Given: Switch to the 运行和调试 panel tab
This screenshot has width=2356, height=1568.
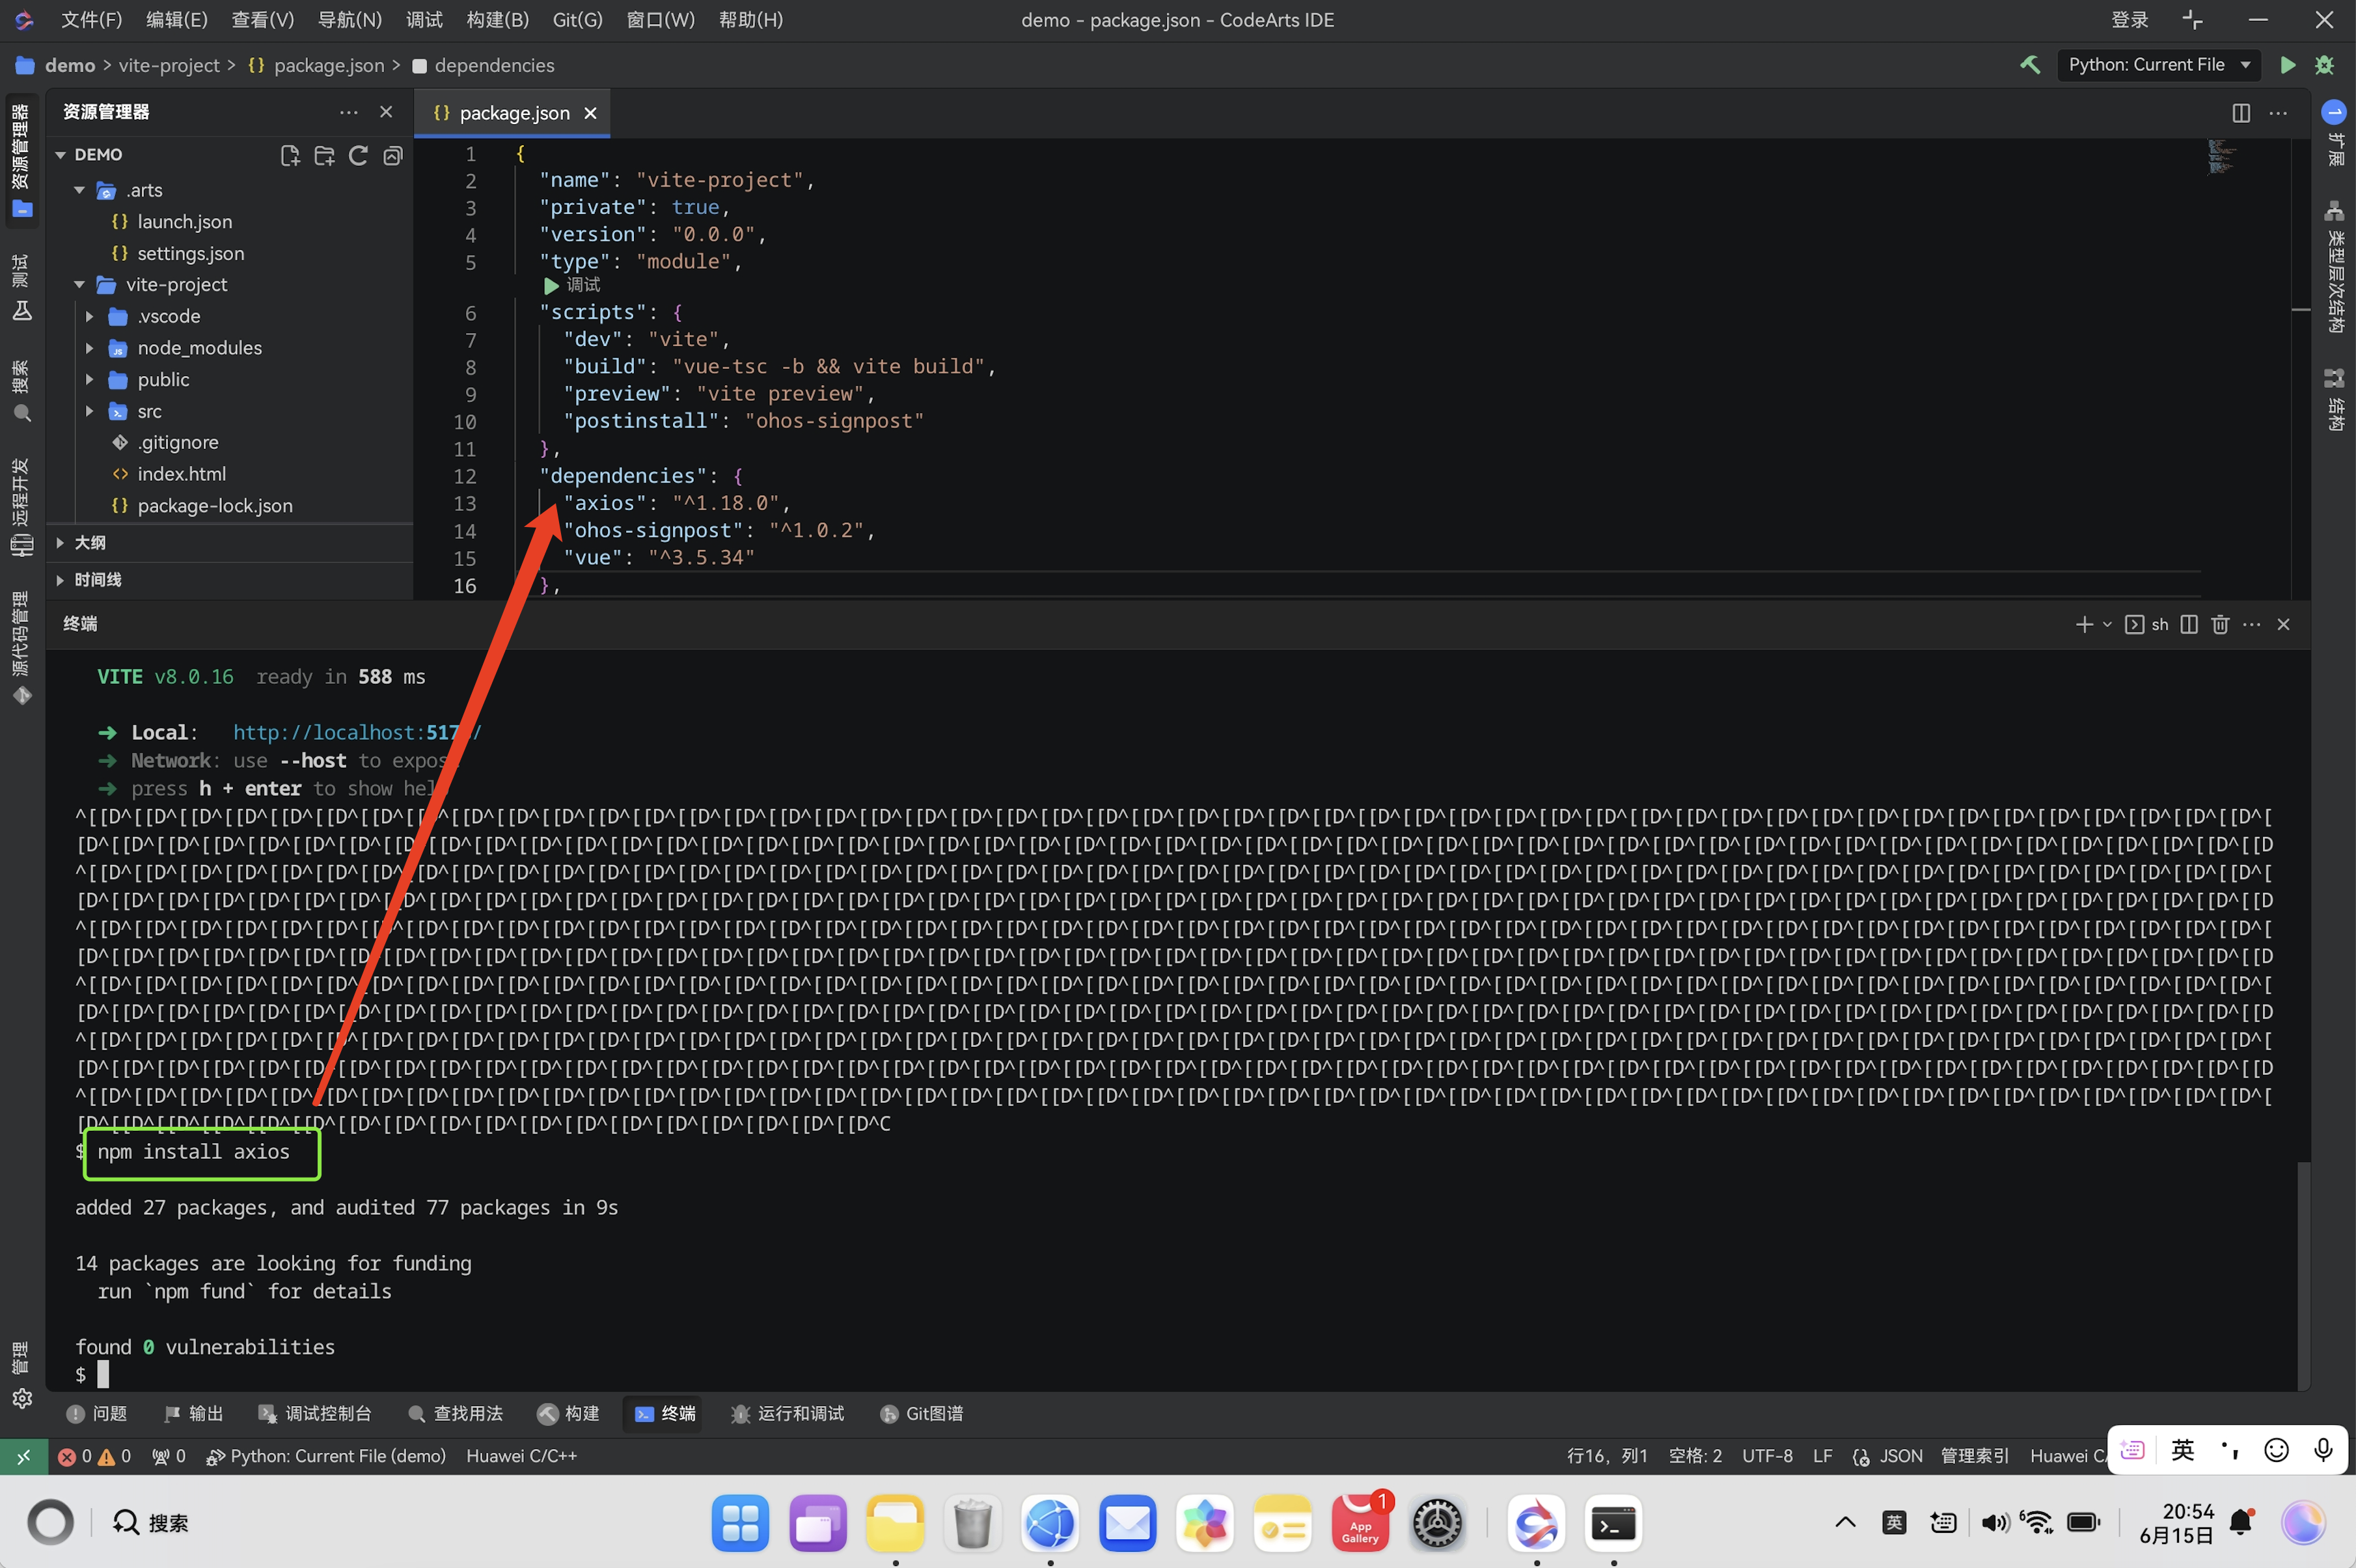Looking at the screenshot, I should (x=788, y=1414).
